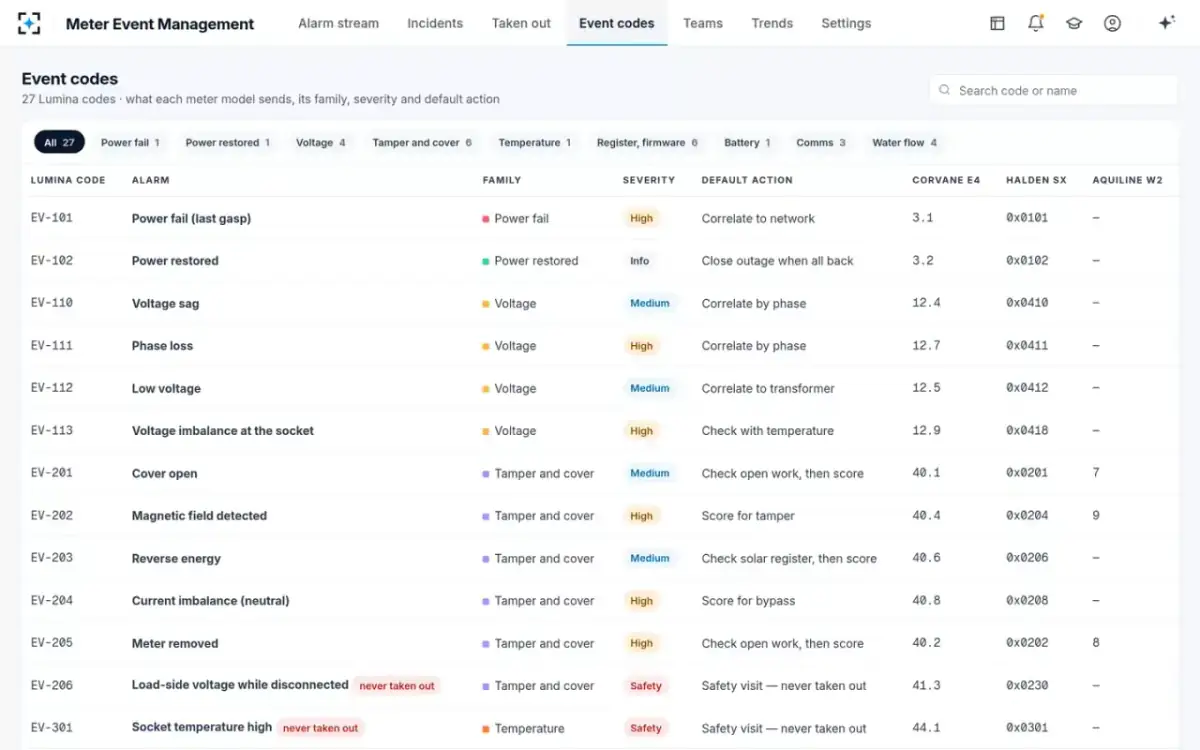This screenshot has height=750, width=1200.
Task: Click the DEFAULT ACTION column header
Action: (x=747, y=180)
